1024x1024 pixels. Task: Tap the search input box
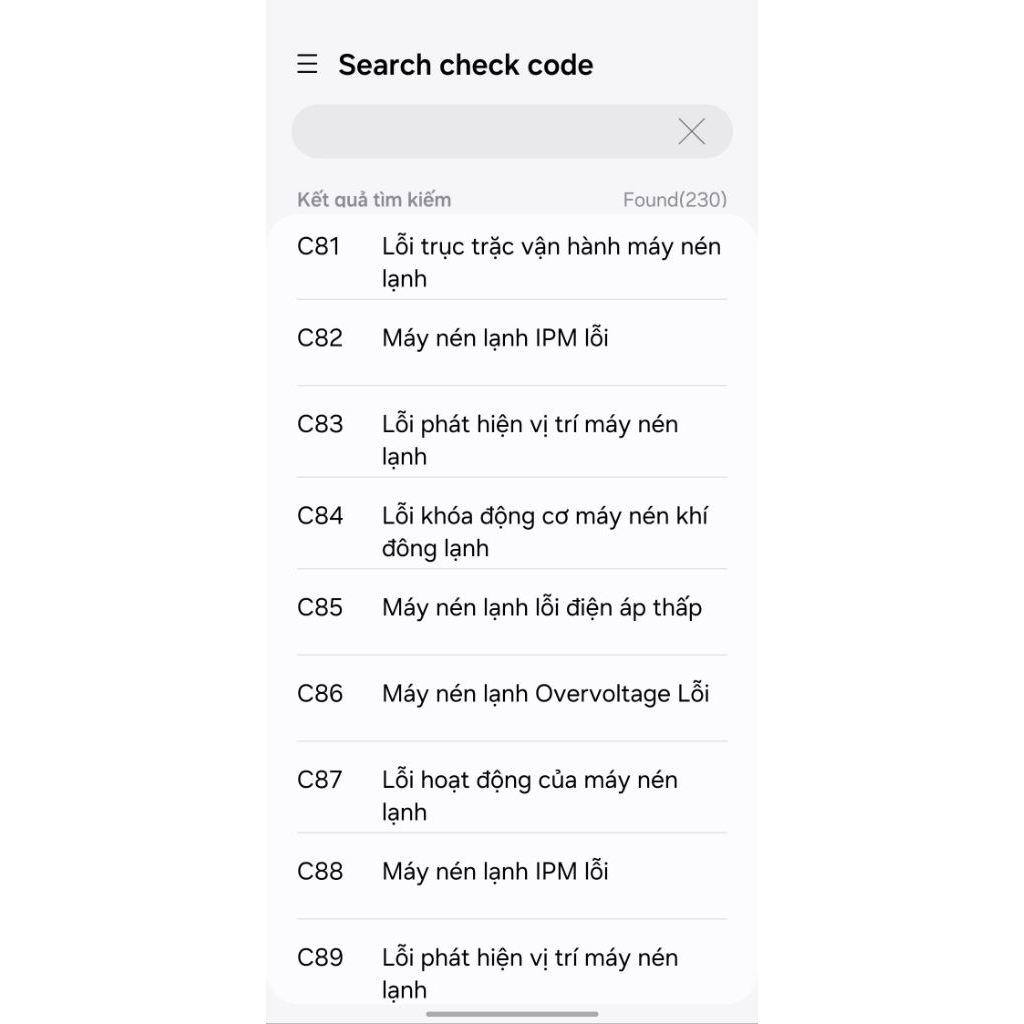point(480,131)
